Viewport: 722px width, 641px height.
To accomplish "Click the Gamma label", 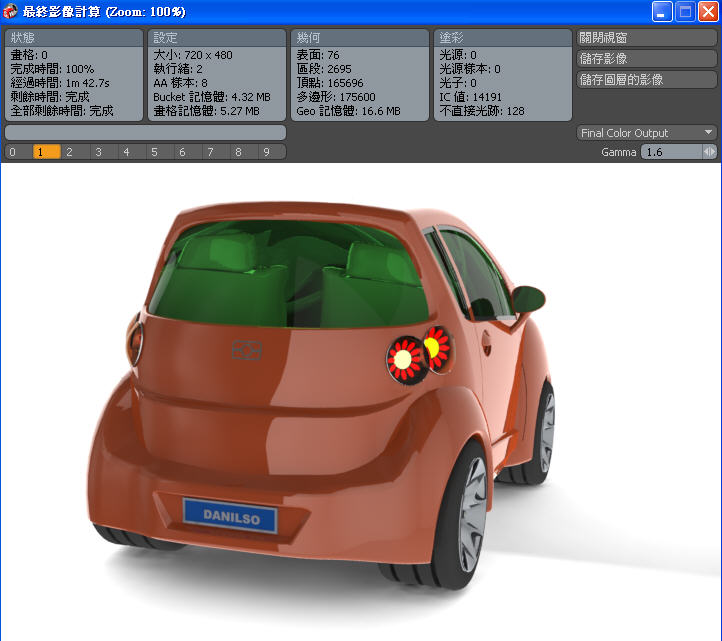I will pyautogui.click(x=618, y=152).
